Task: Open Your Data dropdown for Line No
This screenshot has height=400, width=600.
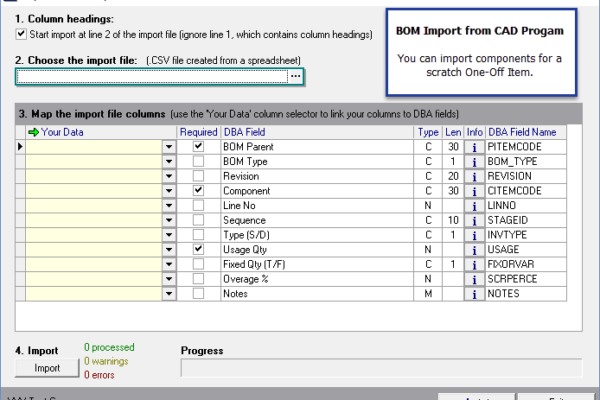Action: [169, 206]
